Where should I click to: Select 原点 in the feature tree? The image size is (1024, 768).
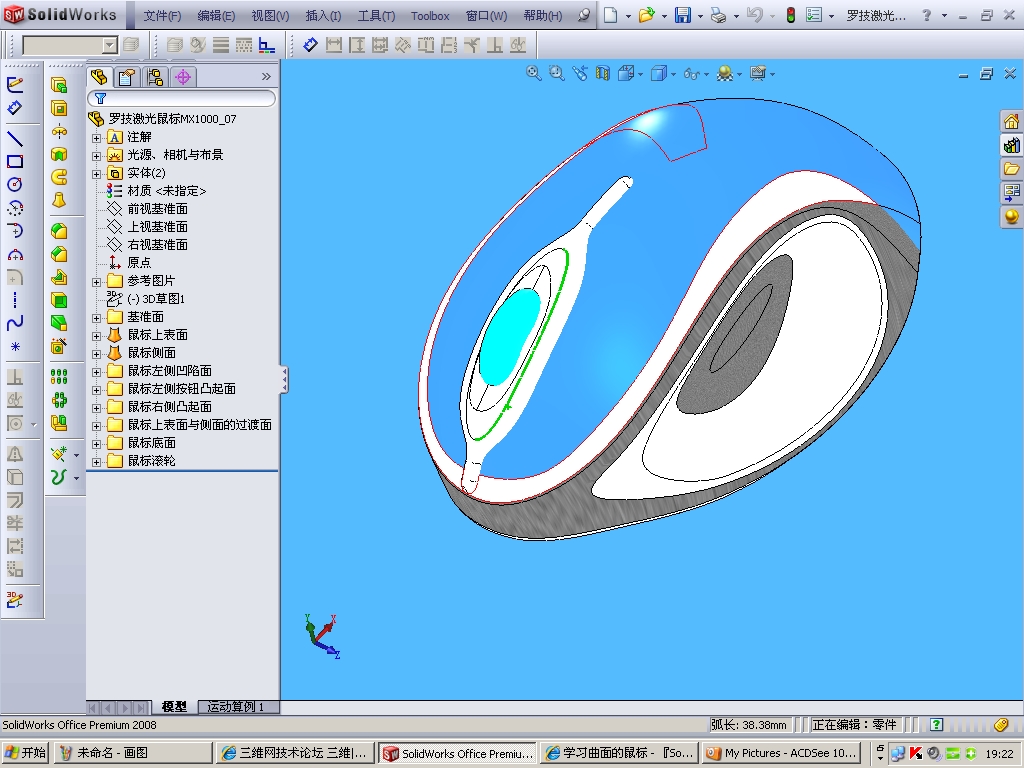(x=139, y=263)
